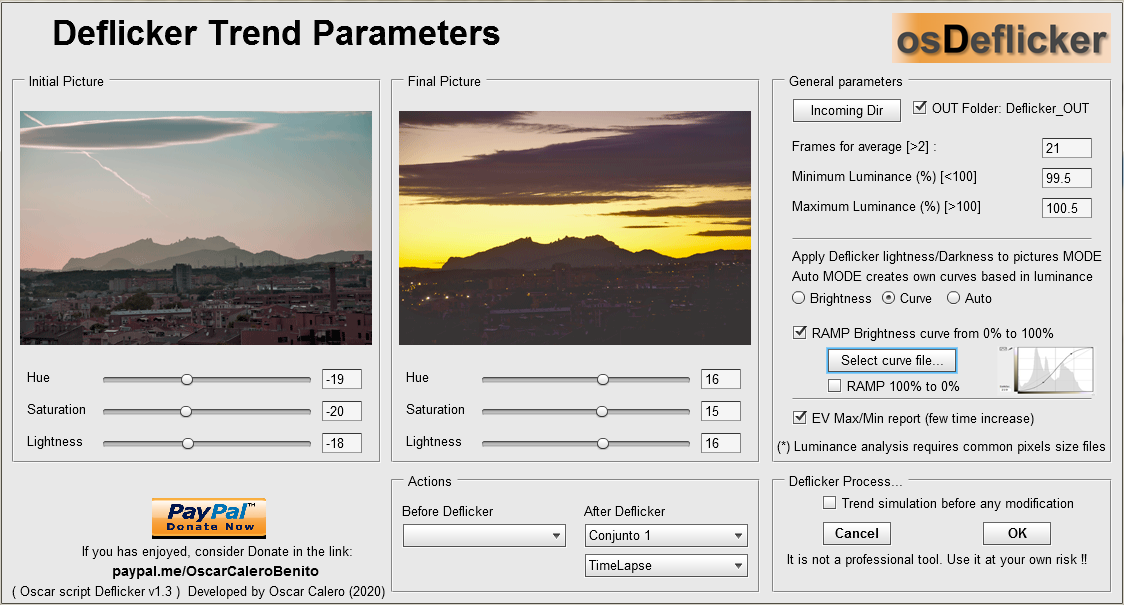The image size is (1124, 605).
Task: Click the Final Picture Hue slider
Action: (x=586, y=379)
